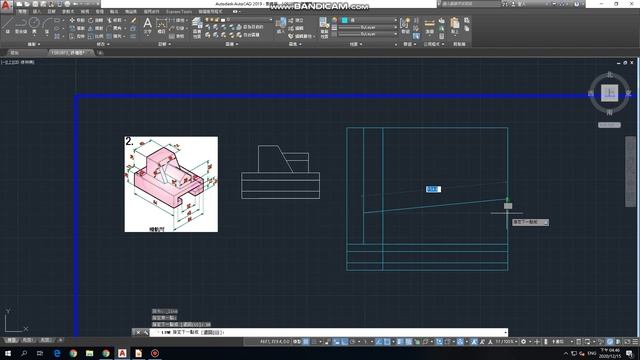Expand the Modify (修改) panel
This screenshot has width=640, height=360.
(x=102, y=44)
